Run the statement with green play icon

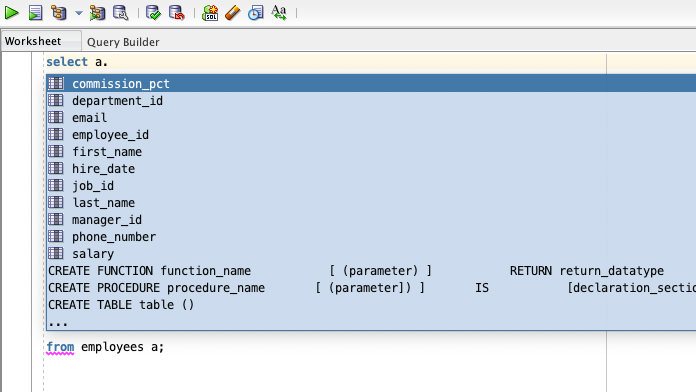(x=12, y=13)
